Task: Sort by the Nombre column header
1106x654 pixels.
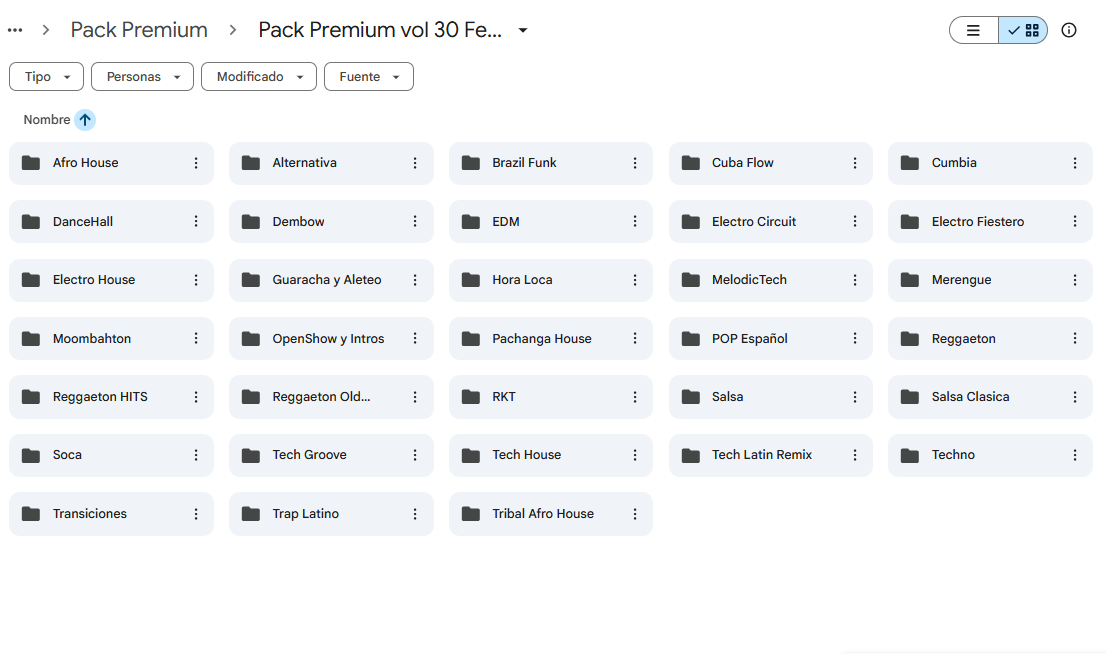Action: pos(47,120)
